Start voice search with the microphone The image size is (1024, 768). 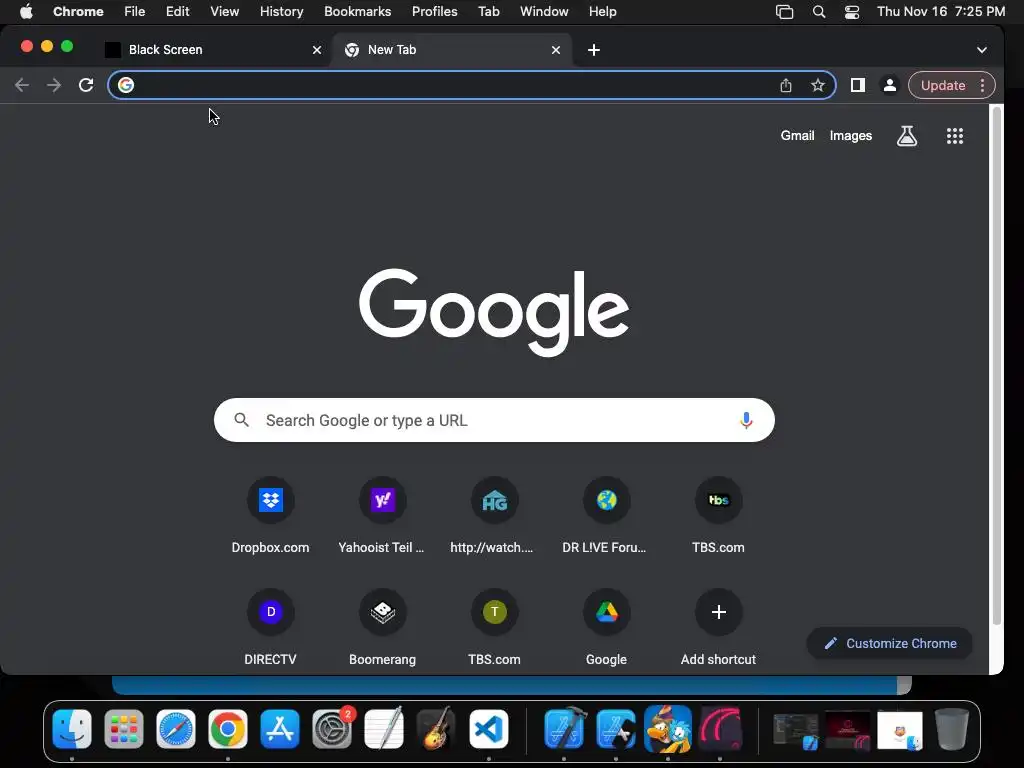click(x=746, y=421)
